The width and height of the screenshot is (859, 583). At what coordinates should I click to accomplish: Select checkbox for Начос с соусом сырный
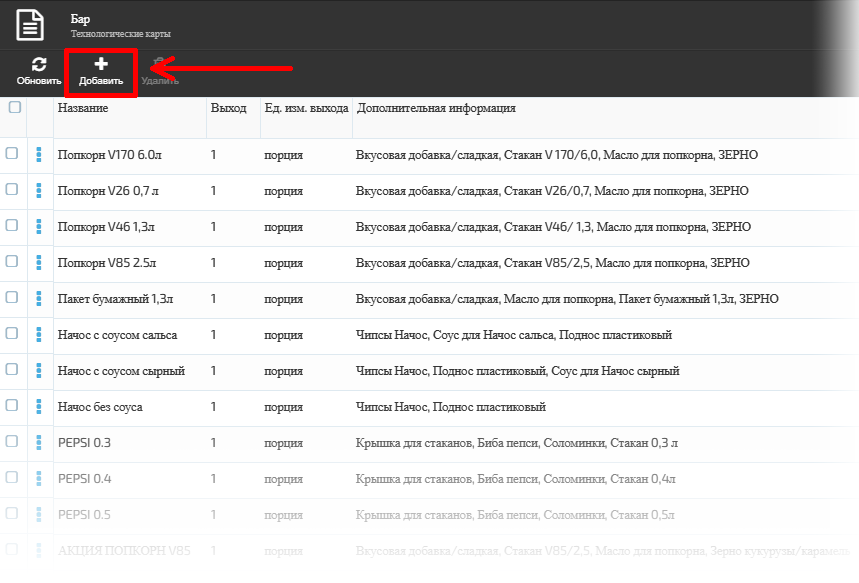[x=12, y=370]
